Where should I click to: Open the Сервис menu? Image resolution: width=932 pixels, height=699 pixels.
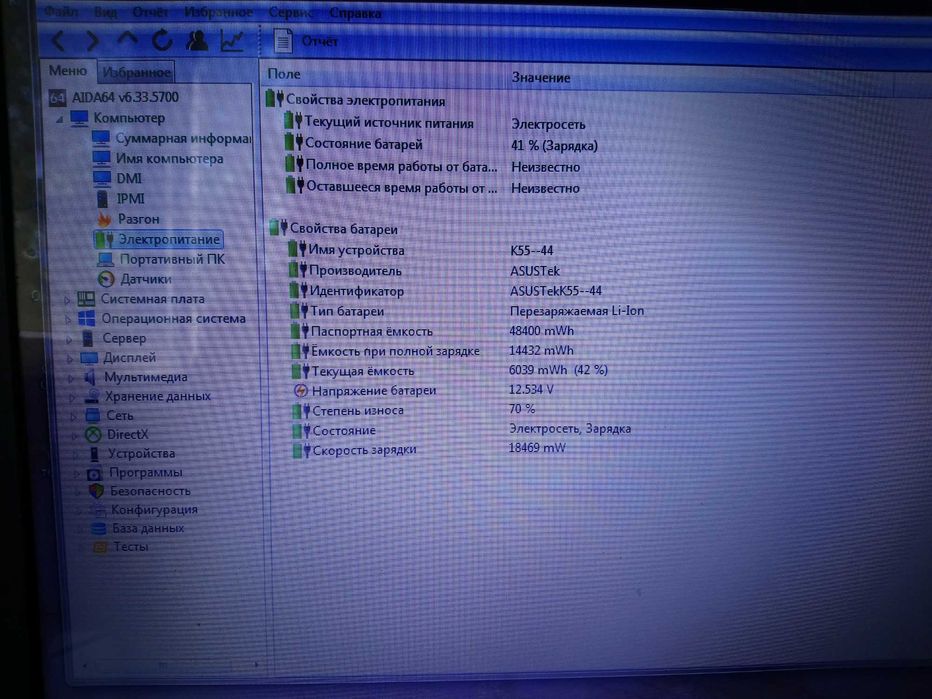point(291,12)
